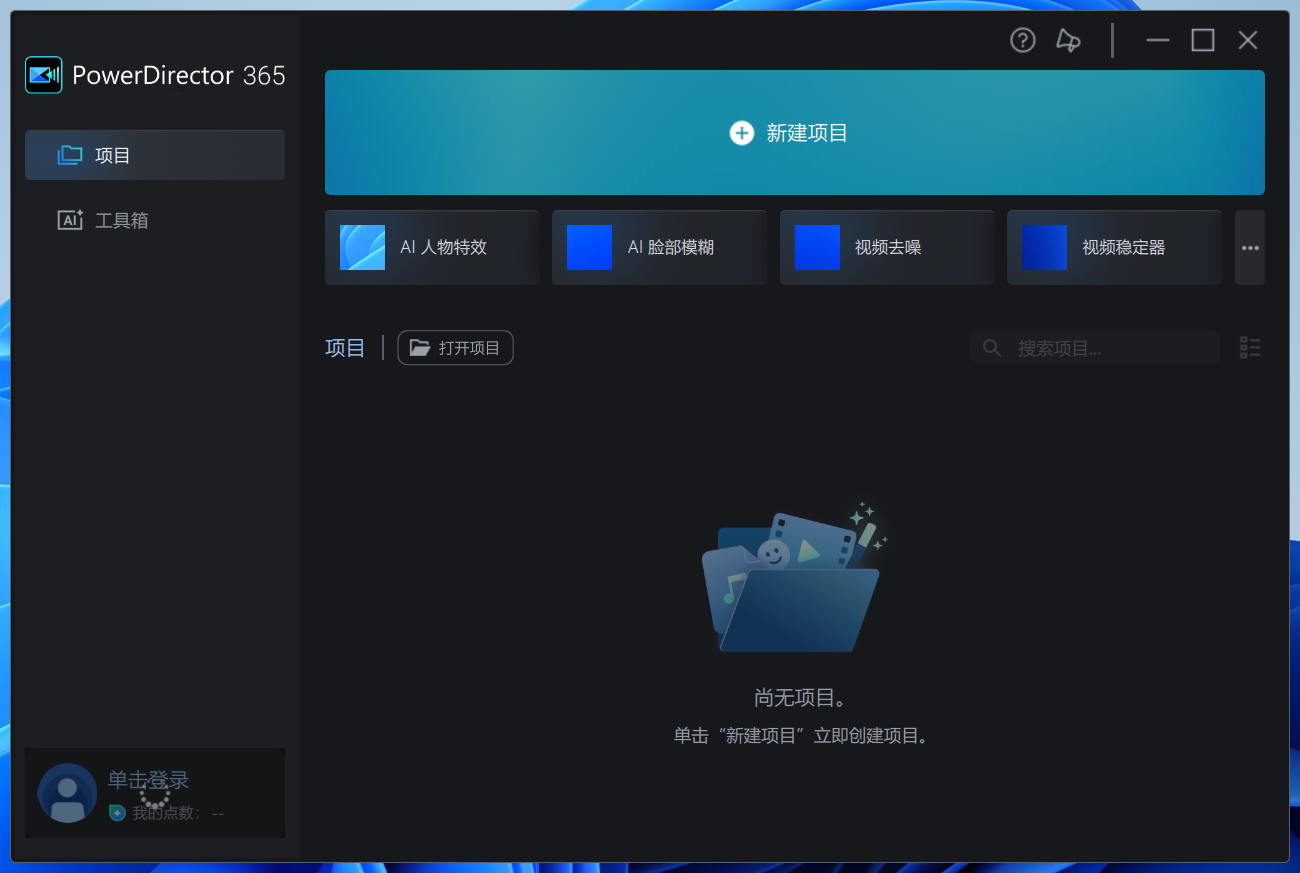
Task: Click the PowerDirector 365 logo icon
Action: point(44,75)
